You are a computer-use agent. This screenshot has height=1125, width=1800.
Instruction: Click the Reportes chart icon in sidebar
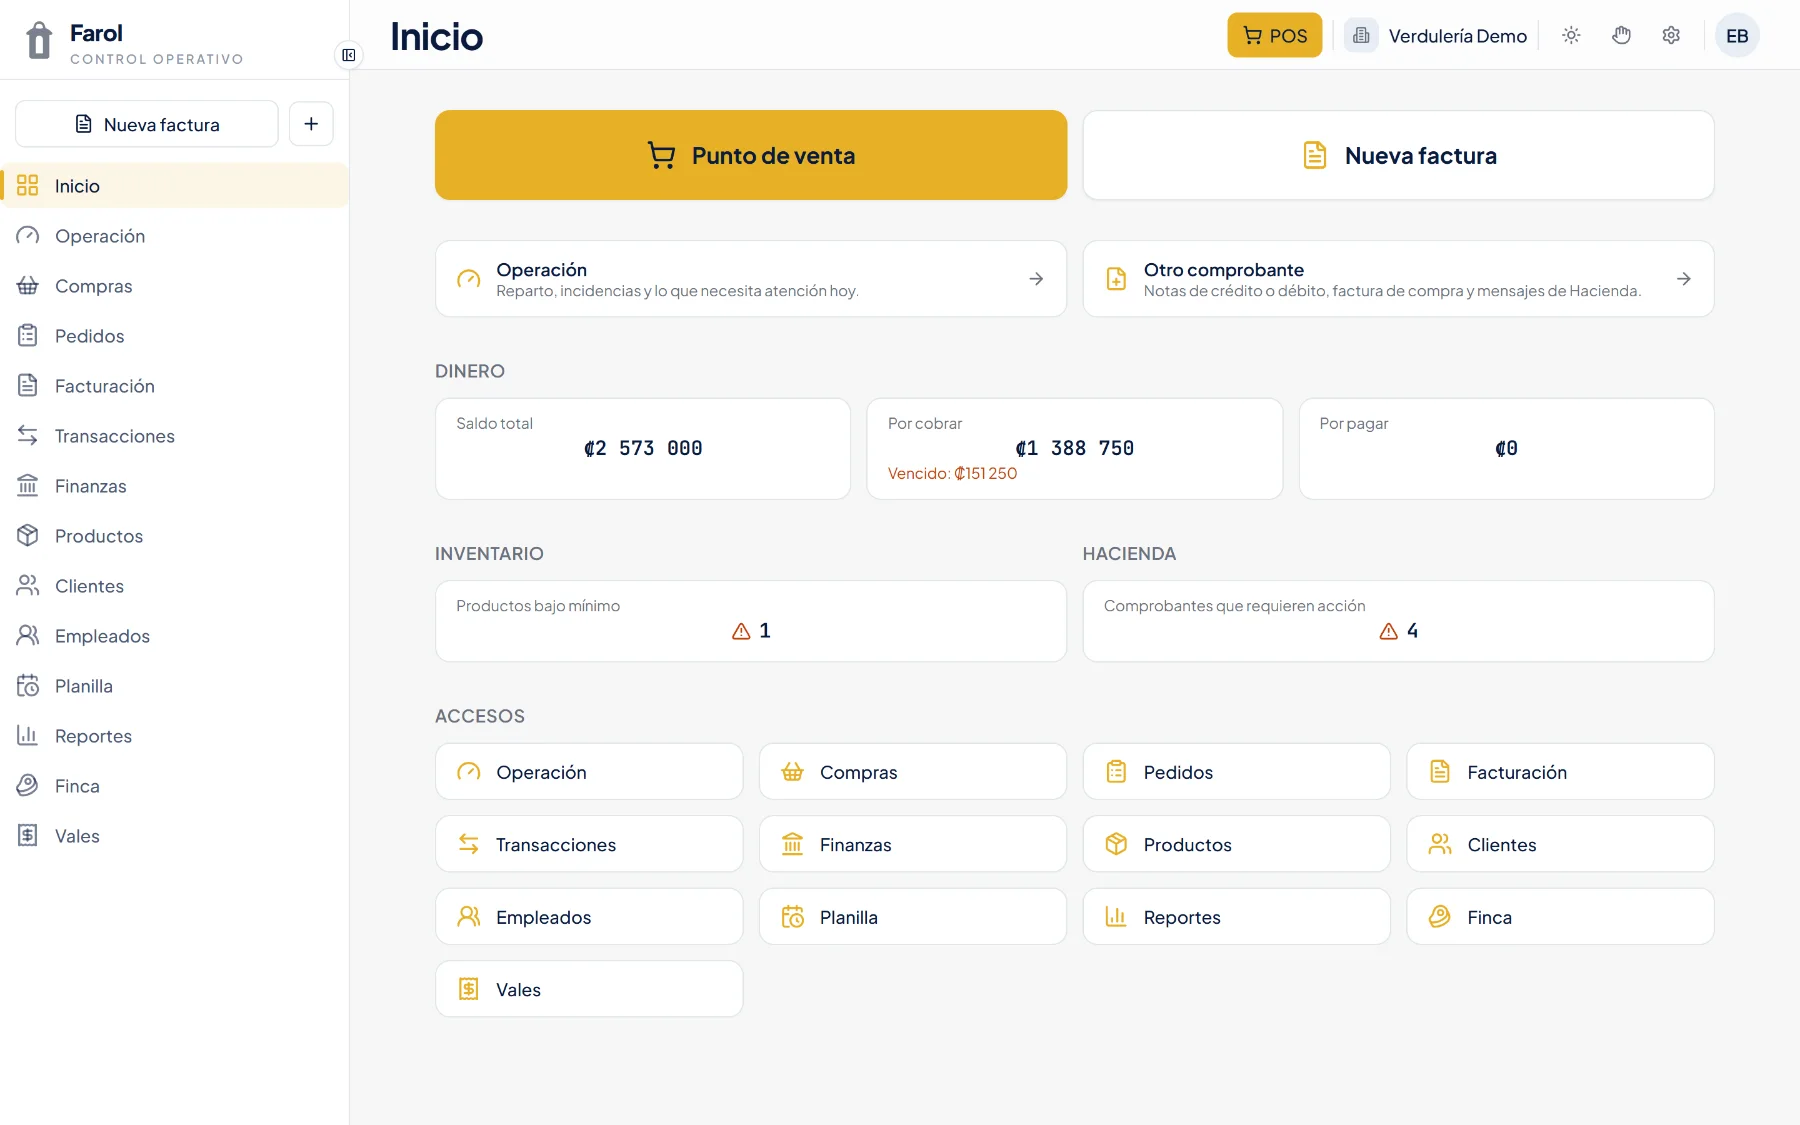28,736
